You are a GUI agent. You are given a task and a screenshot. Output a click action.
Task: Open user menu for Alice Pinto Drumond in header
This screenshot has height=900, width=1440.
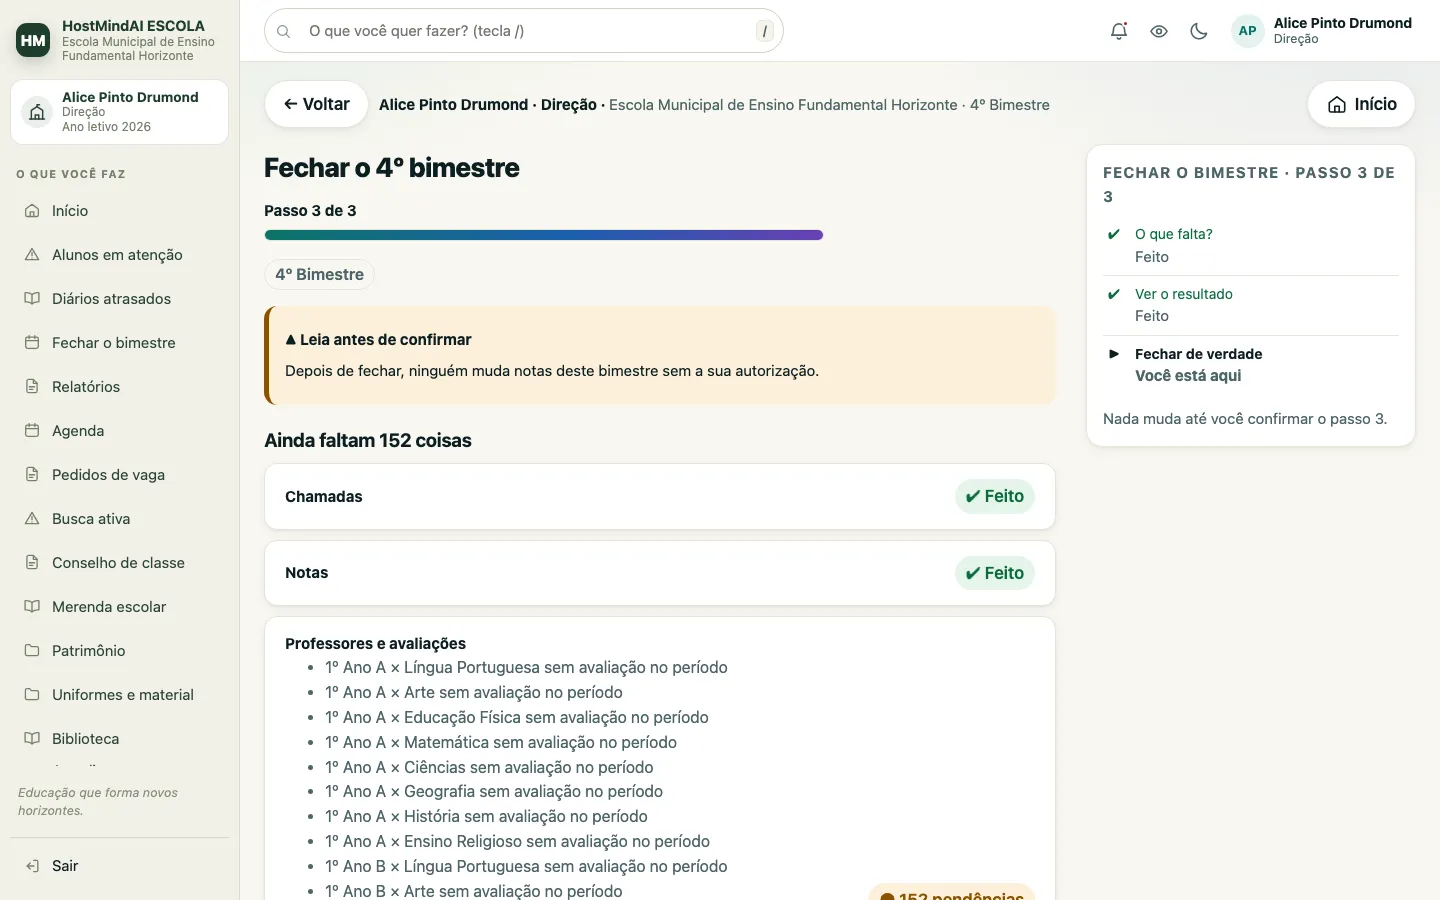(x=1322, y=31)
